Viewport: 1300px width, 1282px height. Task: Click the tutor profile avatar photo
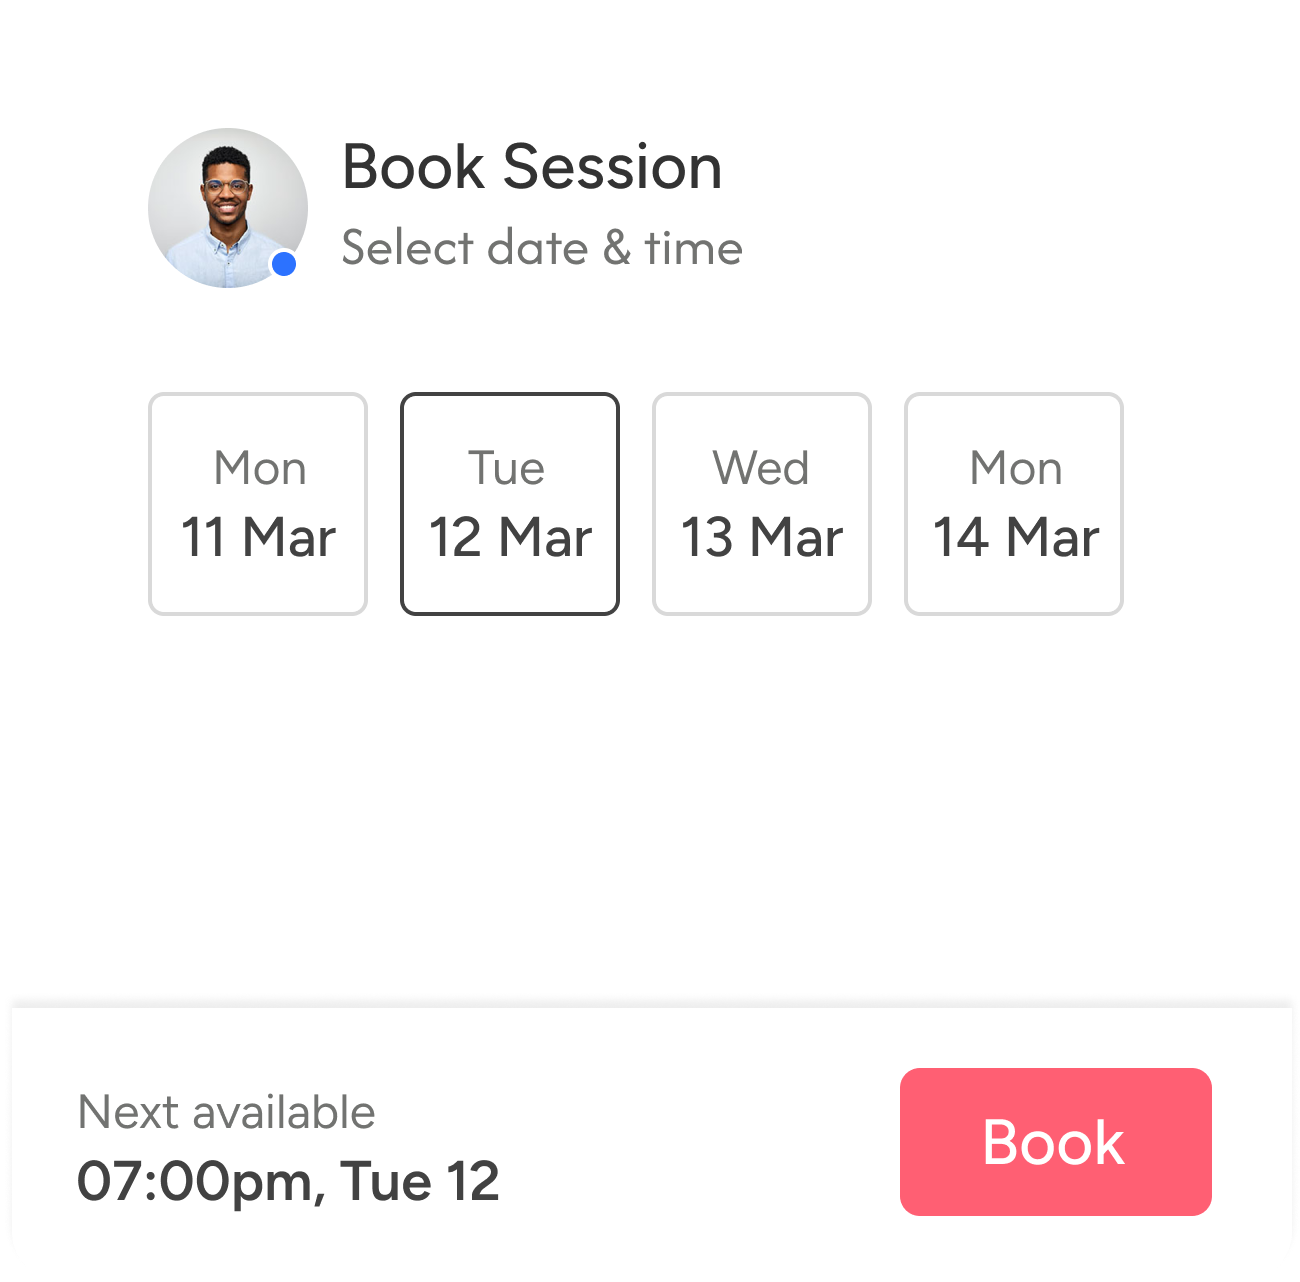227,207
